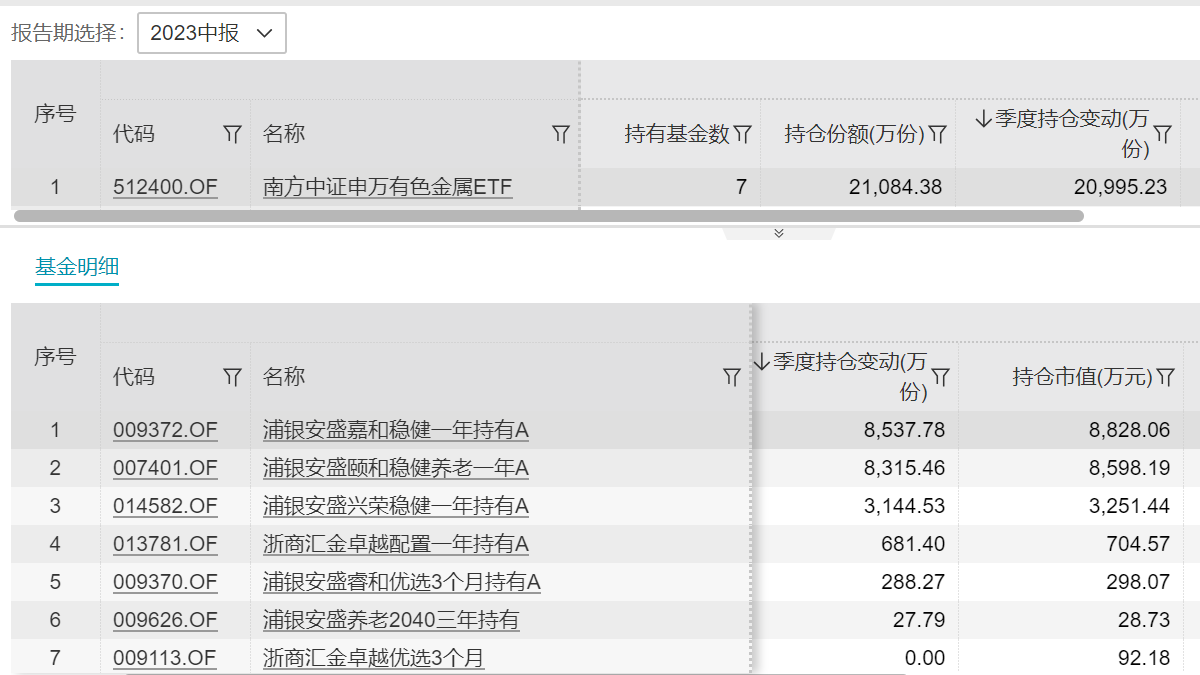This screenshot has width=1200, height=675.
Task: Collapse panel with the double-chevron handle
Action: pyautogui.click(x=779, y=233)
